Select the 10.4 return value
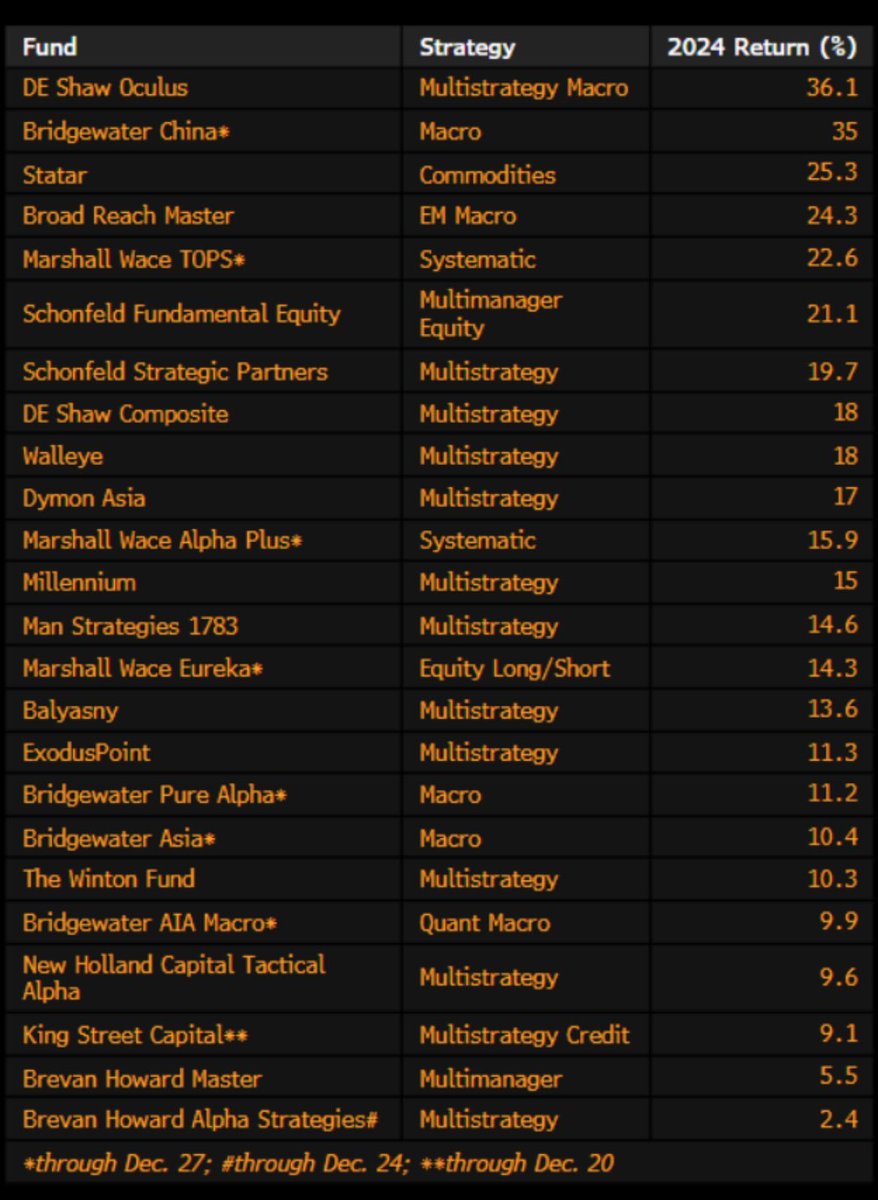The width and height of the screenshot is (878, 1200). pyautogui.click(x=832, y=836)
